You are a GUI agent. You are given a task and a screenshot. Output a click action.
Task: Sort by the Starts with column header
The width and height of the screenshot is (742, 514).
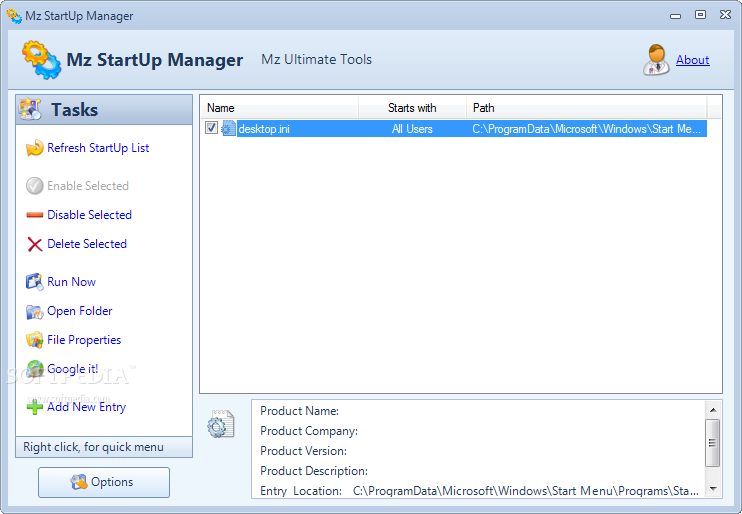point(412,108)
